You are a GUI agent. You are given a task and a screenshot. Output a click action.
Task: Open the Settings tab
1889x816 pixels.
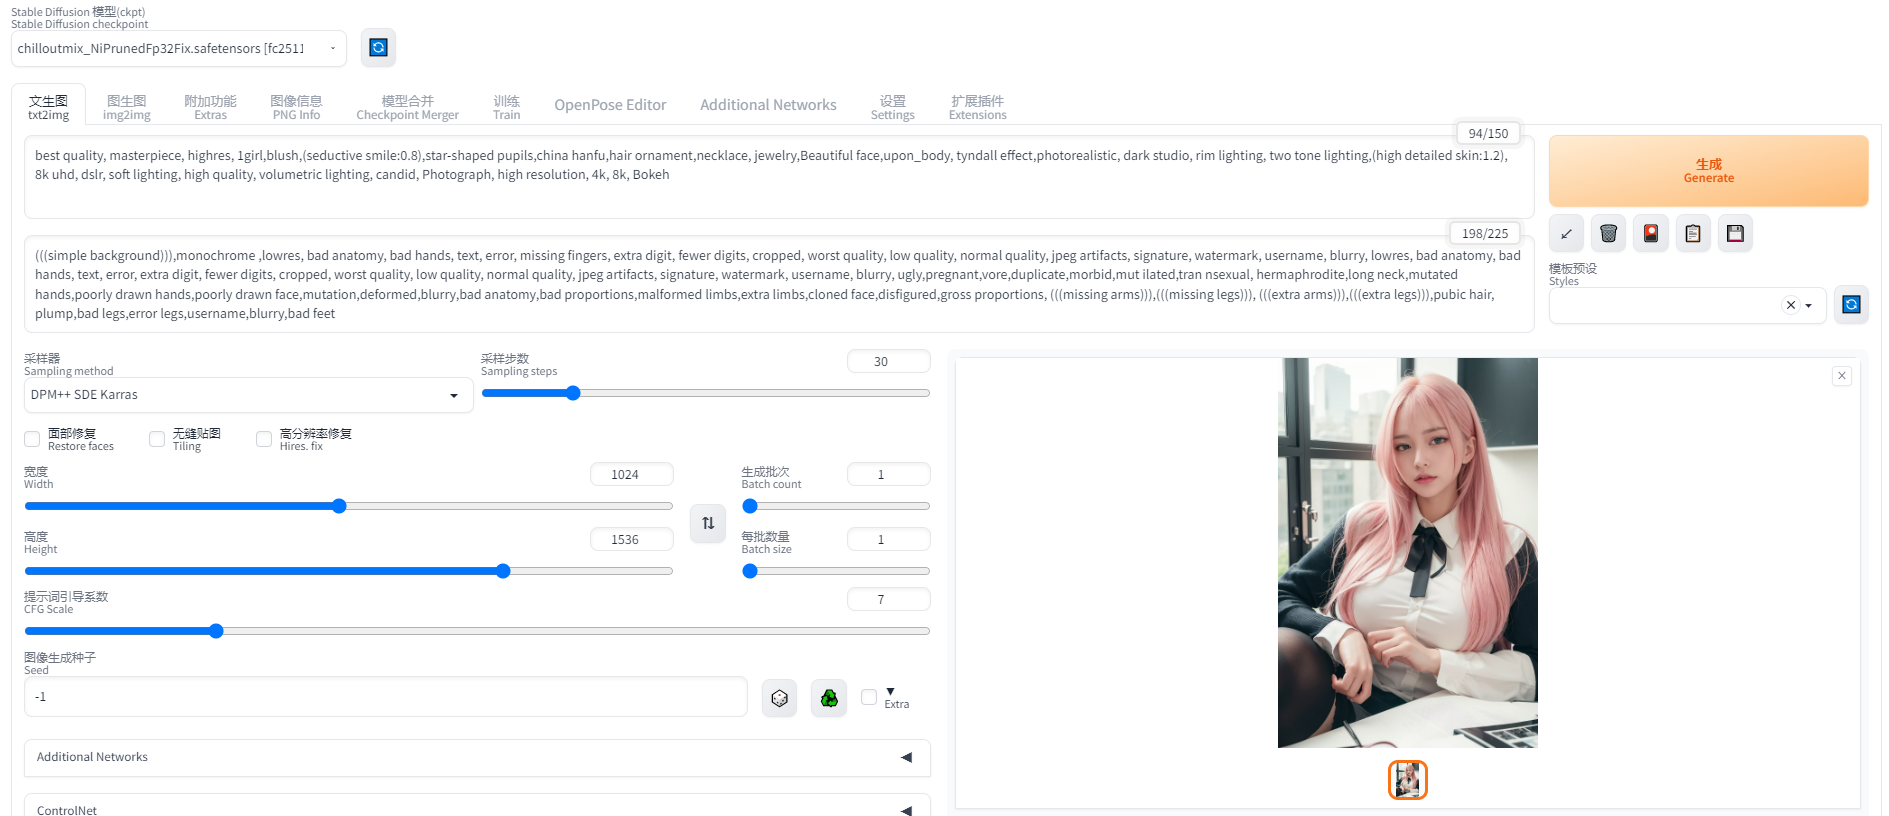click(892, 107)
